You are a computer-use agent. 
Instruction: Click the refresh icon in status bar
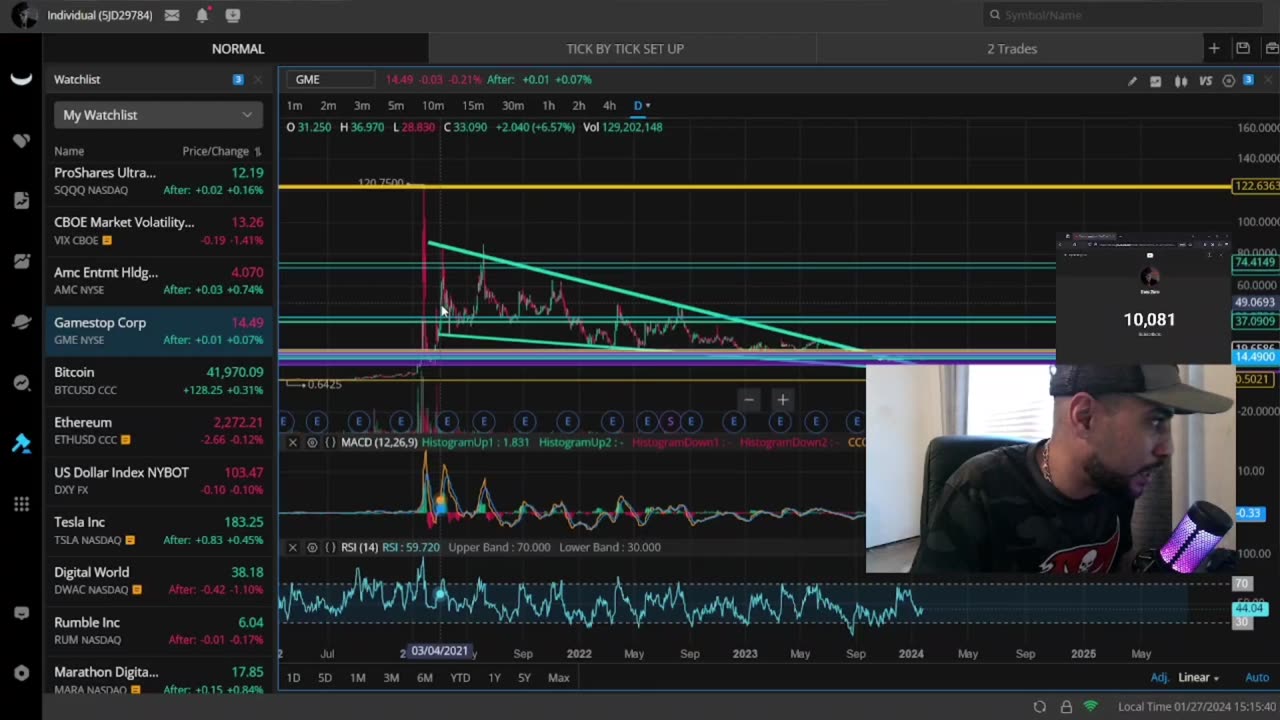pyautogui.click(x=1040, y=707)
